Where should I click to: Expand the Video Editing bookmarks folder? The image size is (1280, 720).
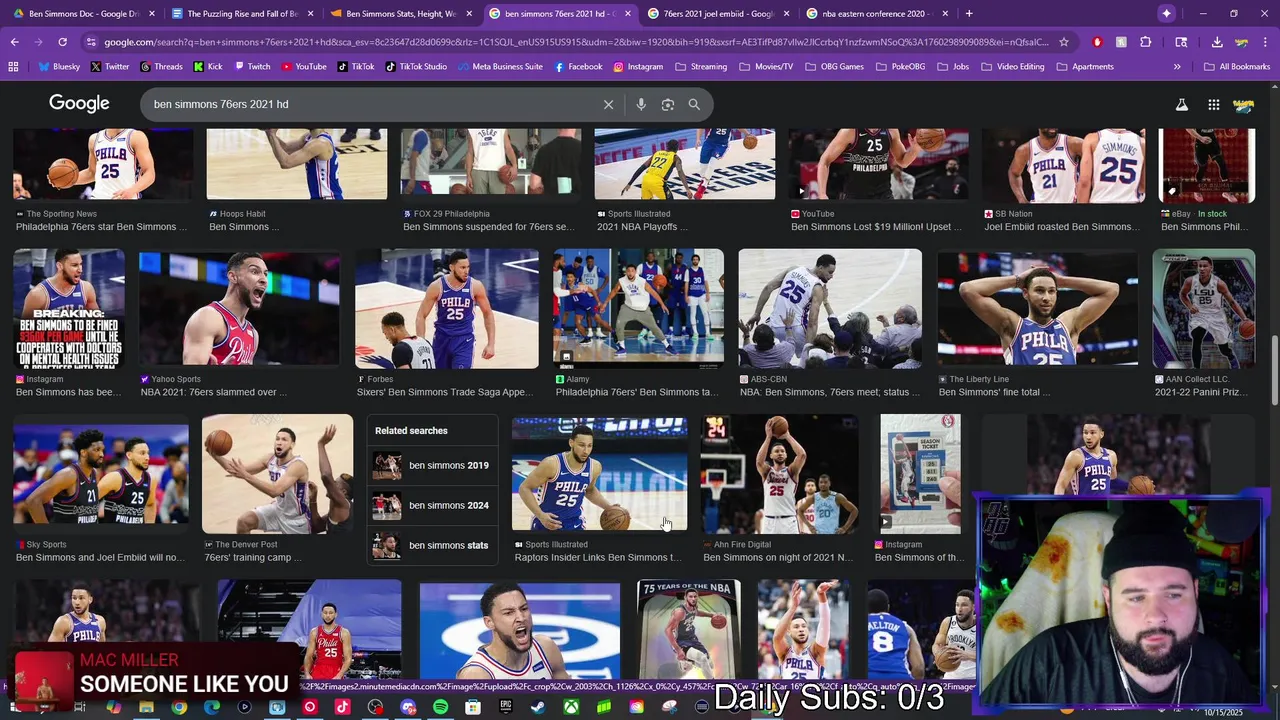click(1012, 66)
